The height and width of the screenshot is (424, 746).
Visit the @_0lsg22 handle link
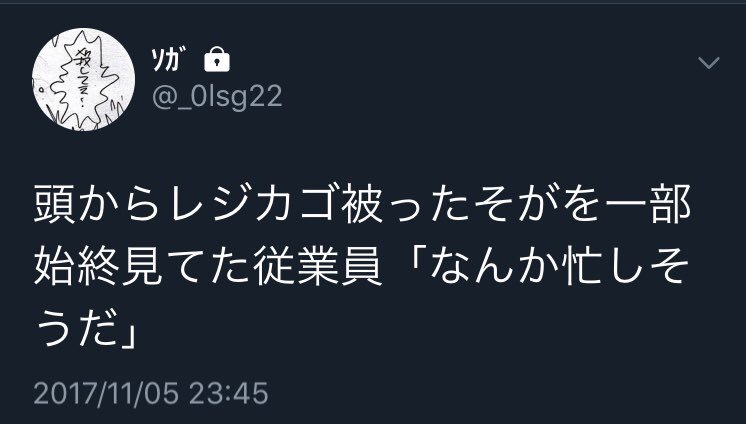point(217,97)
